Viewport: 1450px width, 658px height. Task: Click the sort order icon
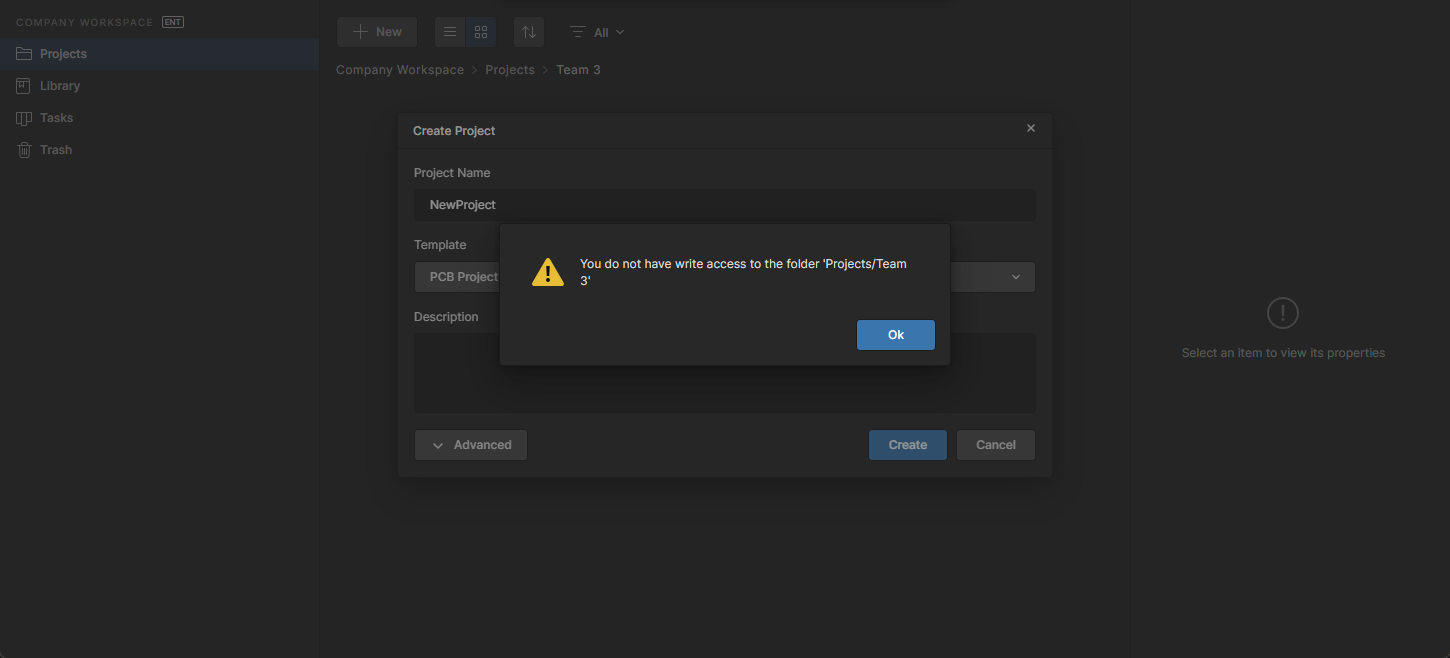[529, 32]
